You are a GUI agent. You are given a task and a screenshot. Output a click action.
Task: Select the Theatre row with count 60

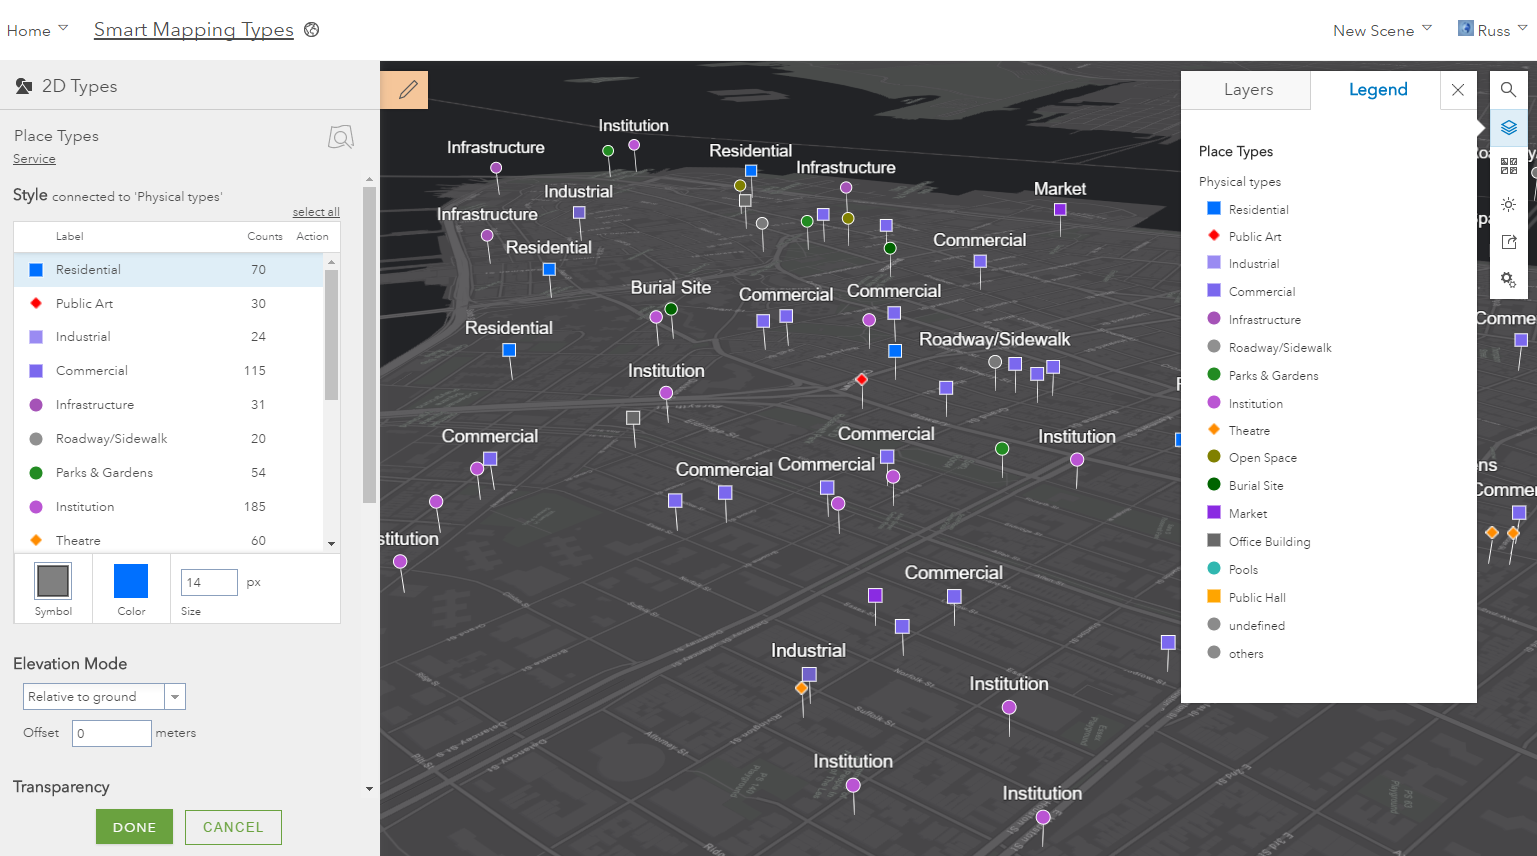pyautogui.click(x=168, y=539)
